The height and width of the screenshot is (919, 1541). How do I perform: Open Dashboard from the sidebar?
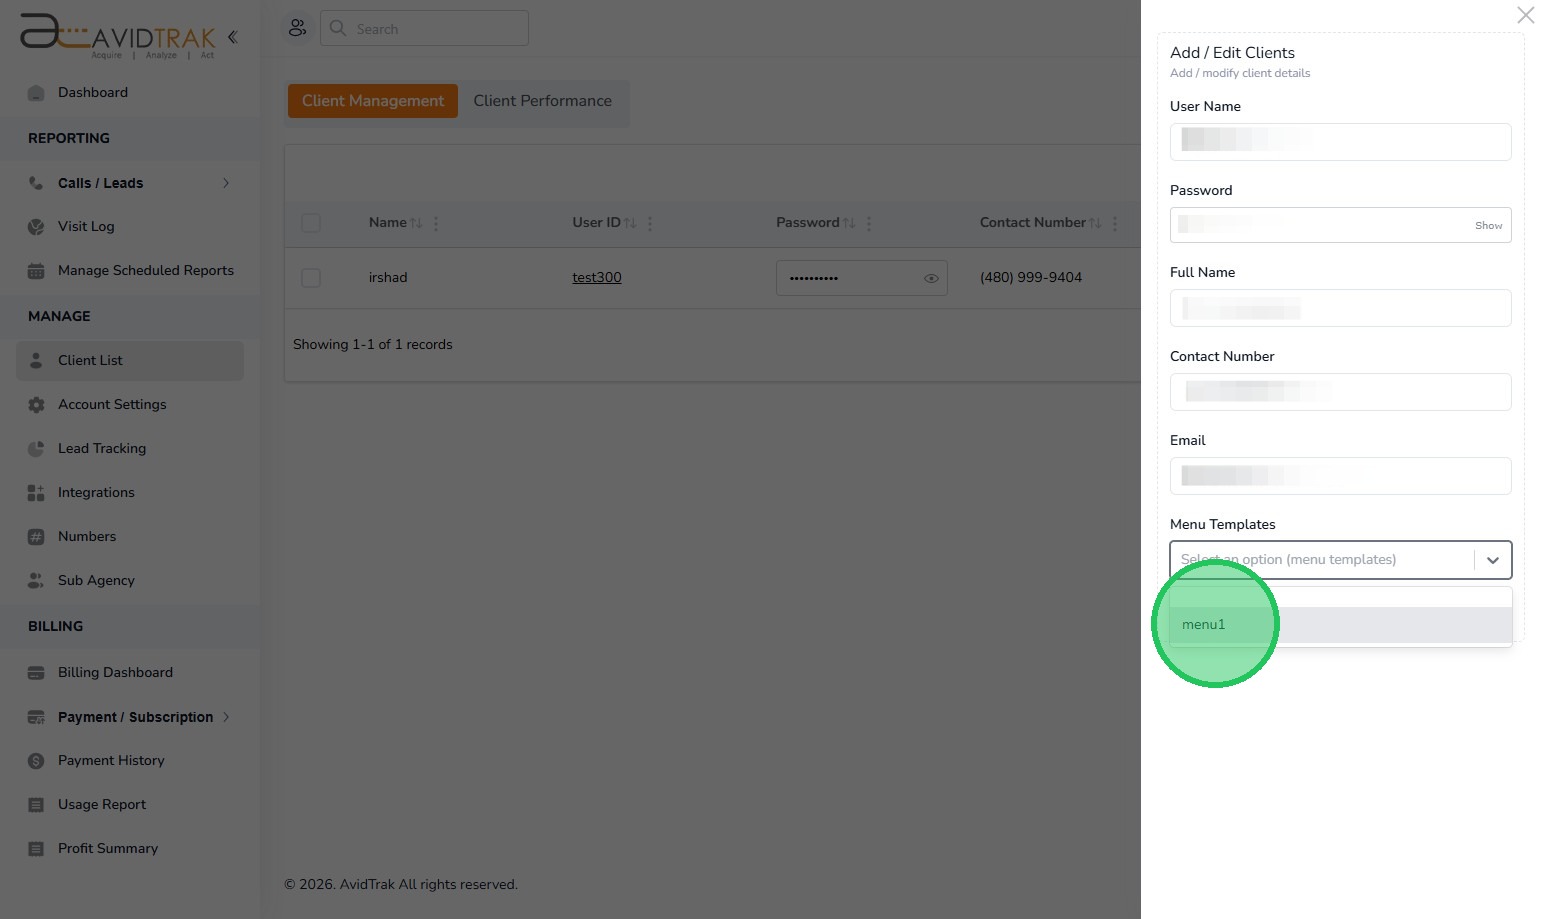coord(92,92)
